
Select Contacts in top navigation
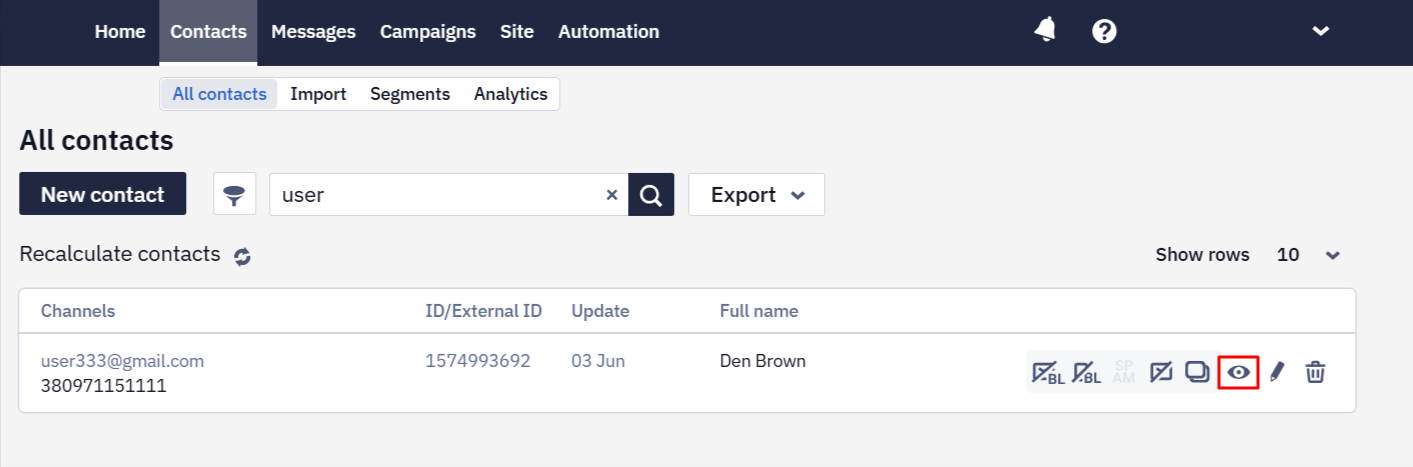coord(208,32)
